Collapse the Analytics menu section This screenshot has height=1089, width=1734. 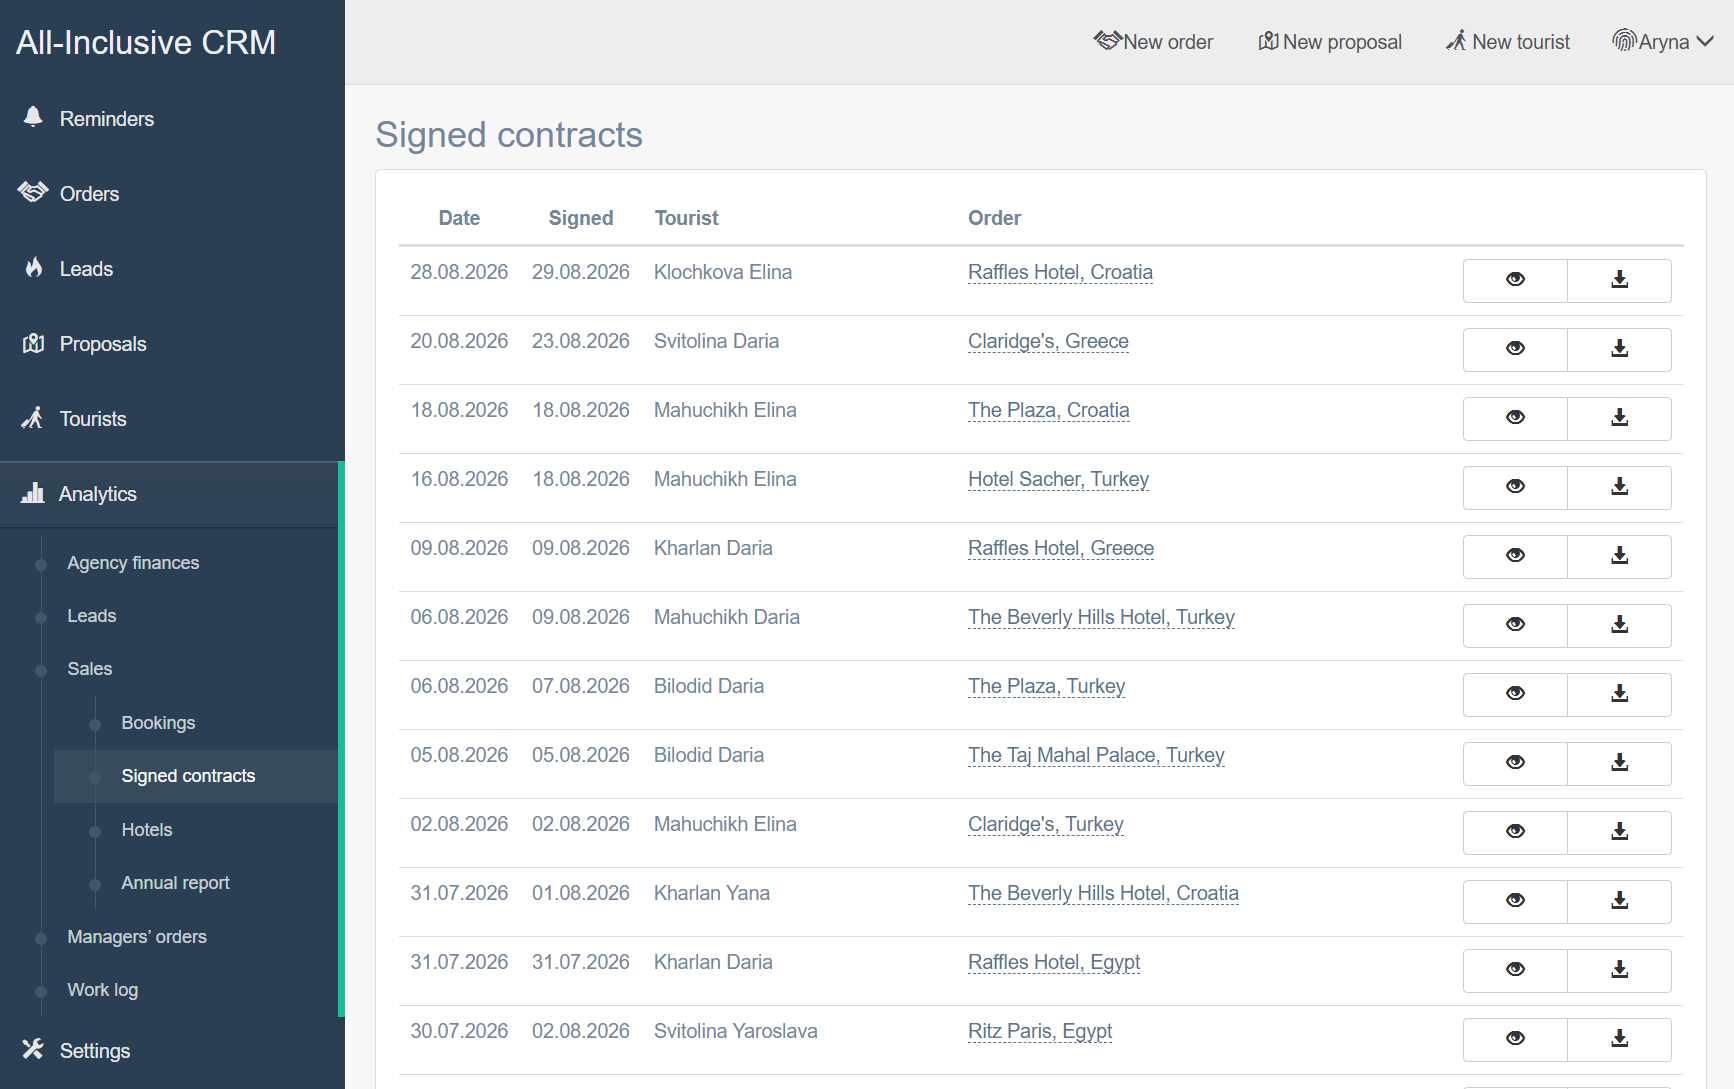(170, 494)
